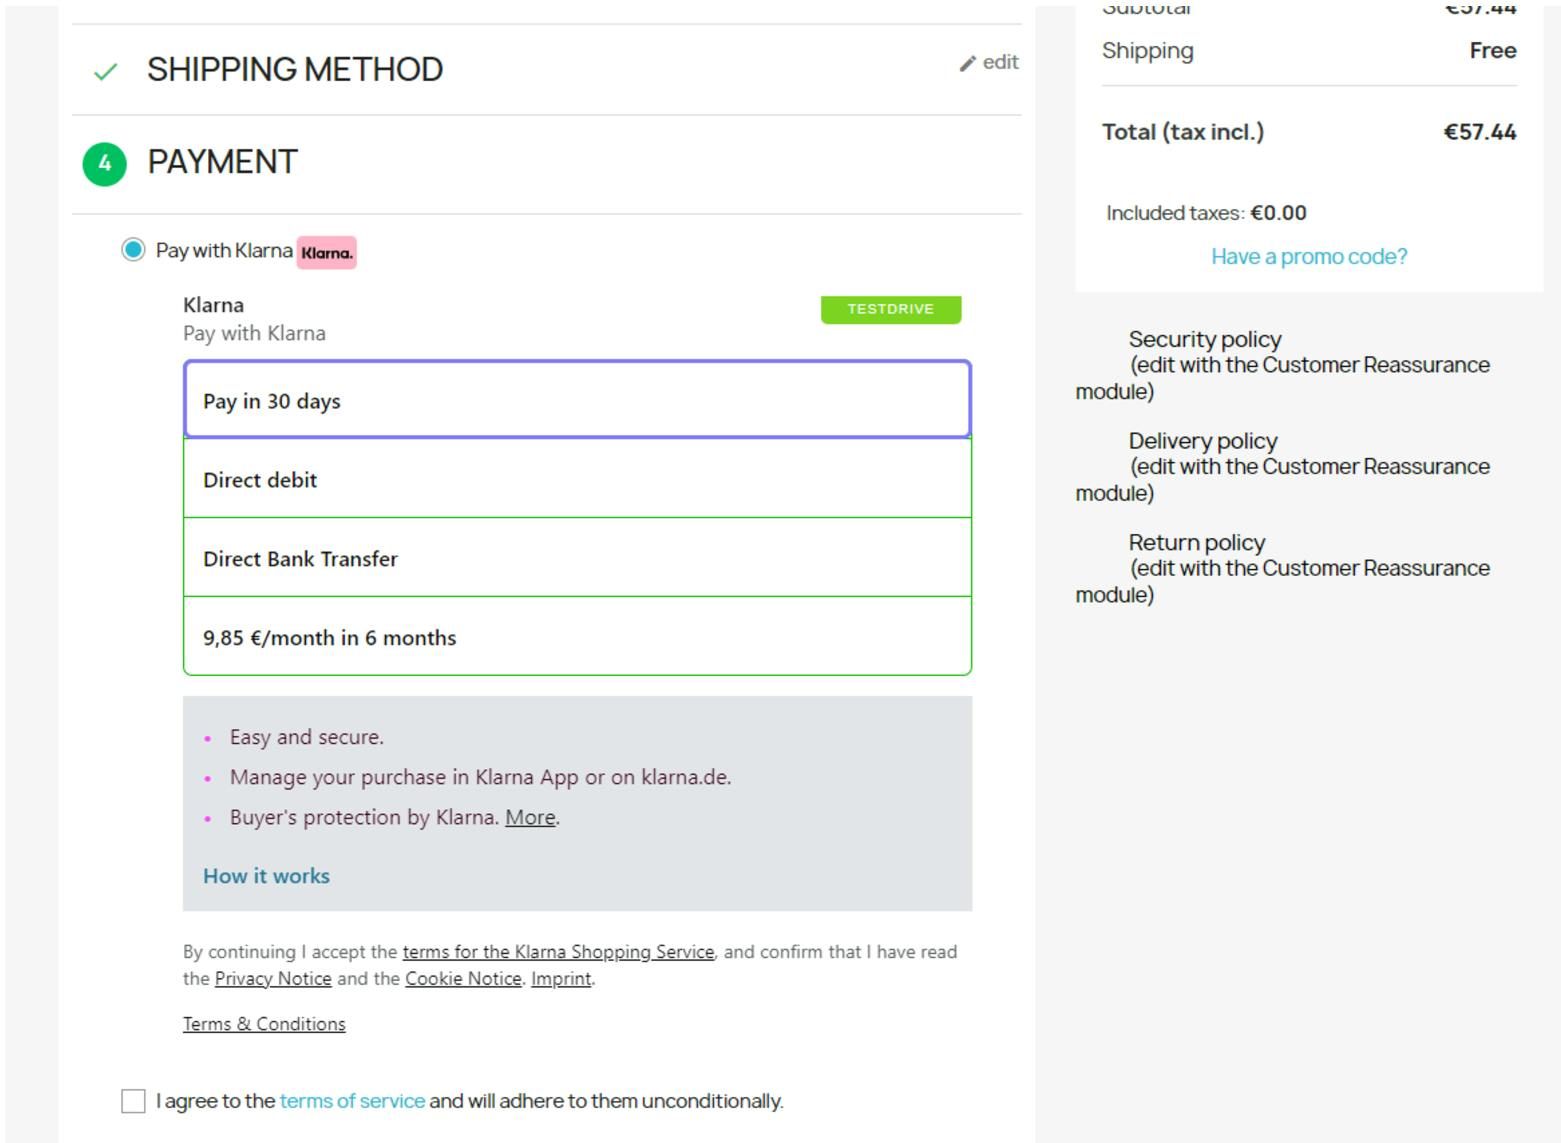This screenshot has height=1143, width=1561.
Task: Click the Manage your purchase in Klarna App text
Action: (x=480, y=777)
